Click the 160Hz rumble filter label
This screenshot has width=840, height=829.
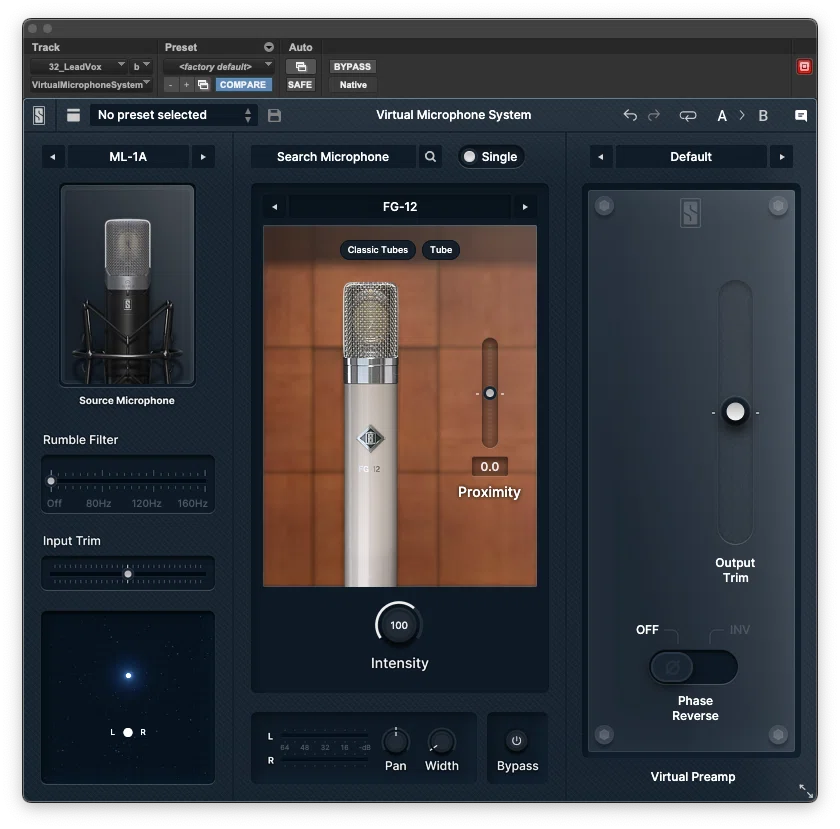click(192, 503)
